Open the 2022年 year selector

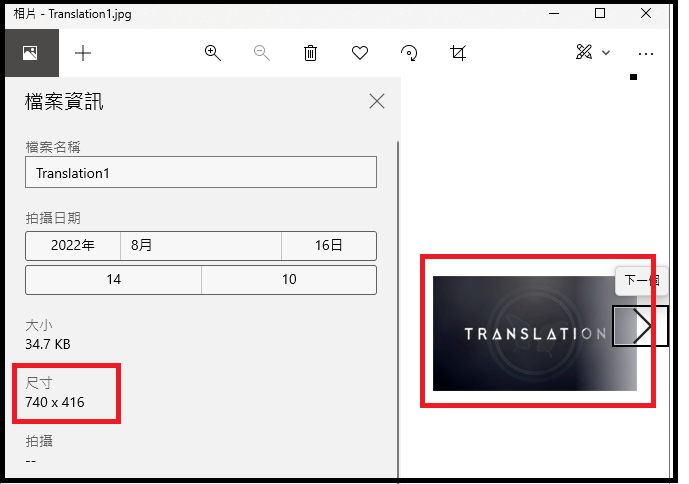click(73, 246)
